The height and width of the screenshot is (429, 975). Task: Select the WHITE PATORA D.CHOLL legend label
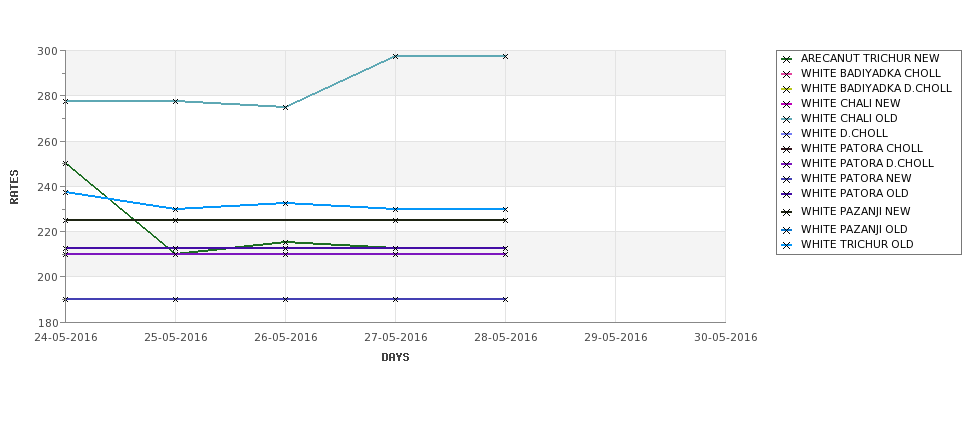(x=867, y=164)
